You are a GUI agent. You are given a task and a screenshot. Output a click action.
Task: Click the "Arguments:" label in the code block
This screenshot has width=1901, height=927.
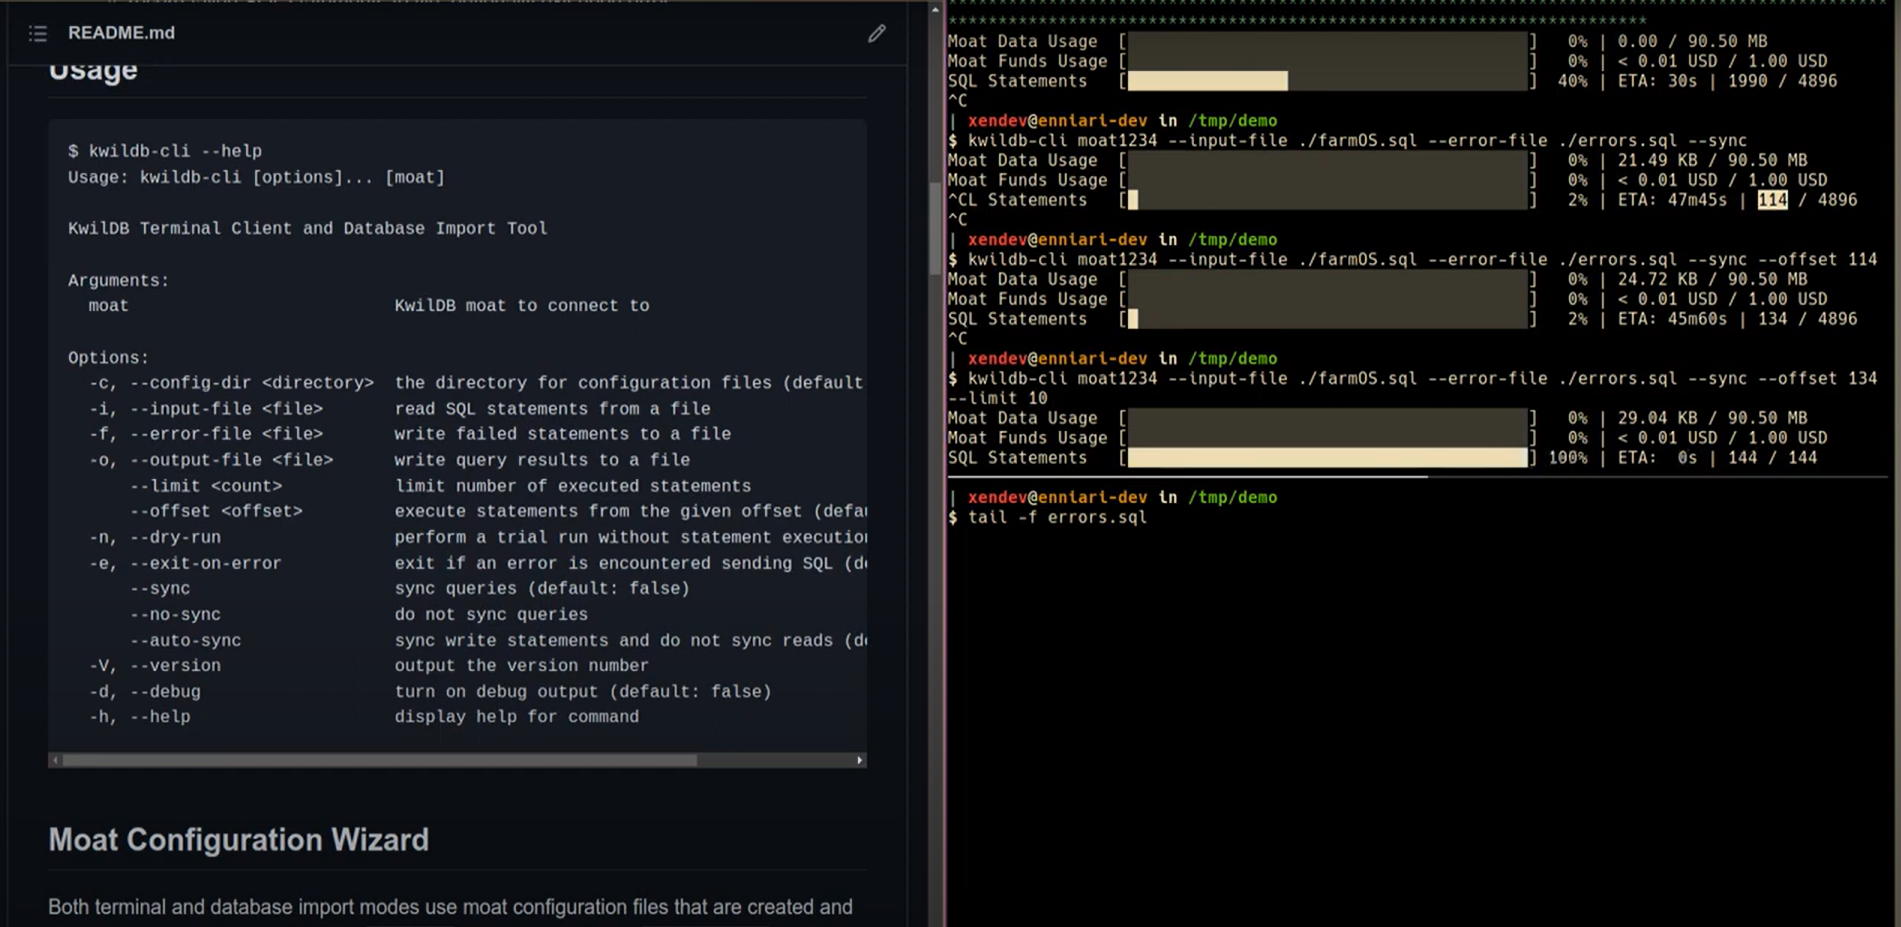pyautogui.click(x=119, y=281)
